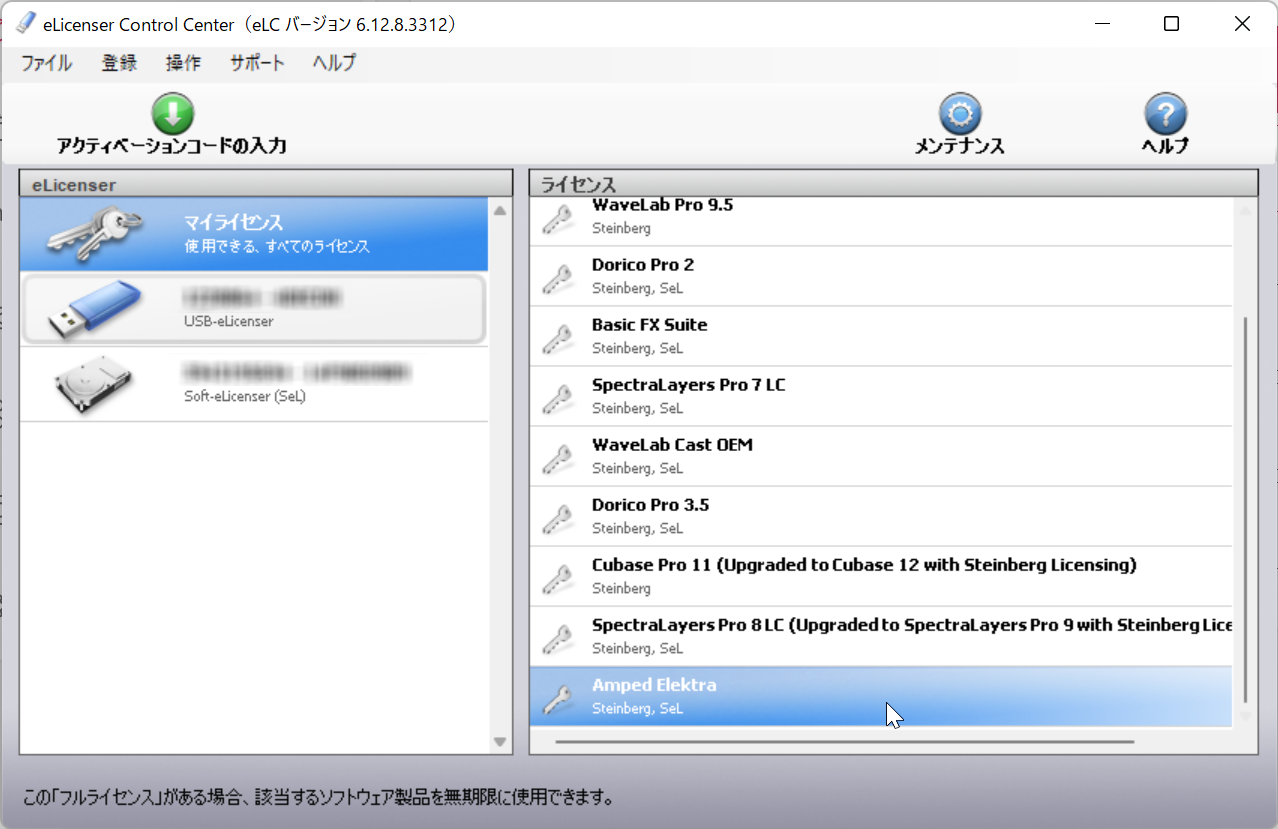Viewport: 1278px width, 829px height.
Task: Click the green activation code download icon
Action: point(172,114)
